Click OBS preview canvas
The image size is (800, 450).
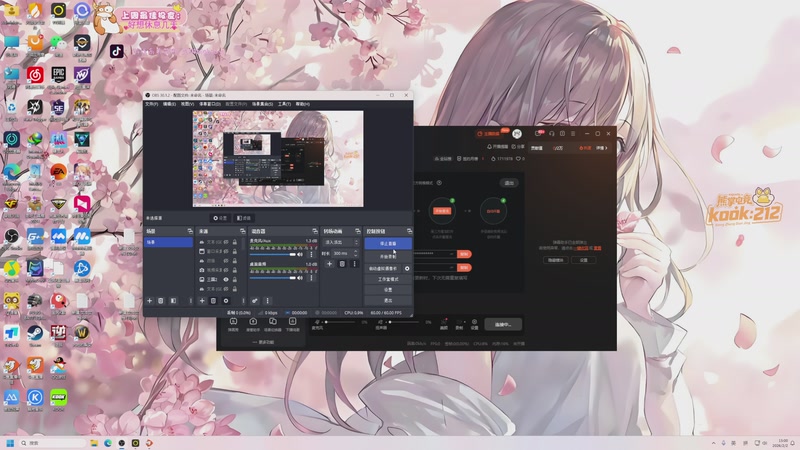point(278,159)
